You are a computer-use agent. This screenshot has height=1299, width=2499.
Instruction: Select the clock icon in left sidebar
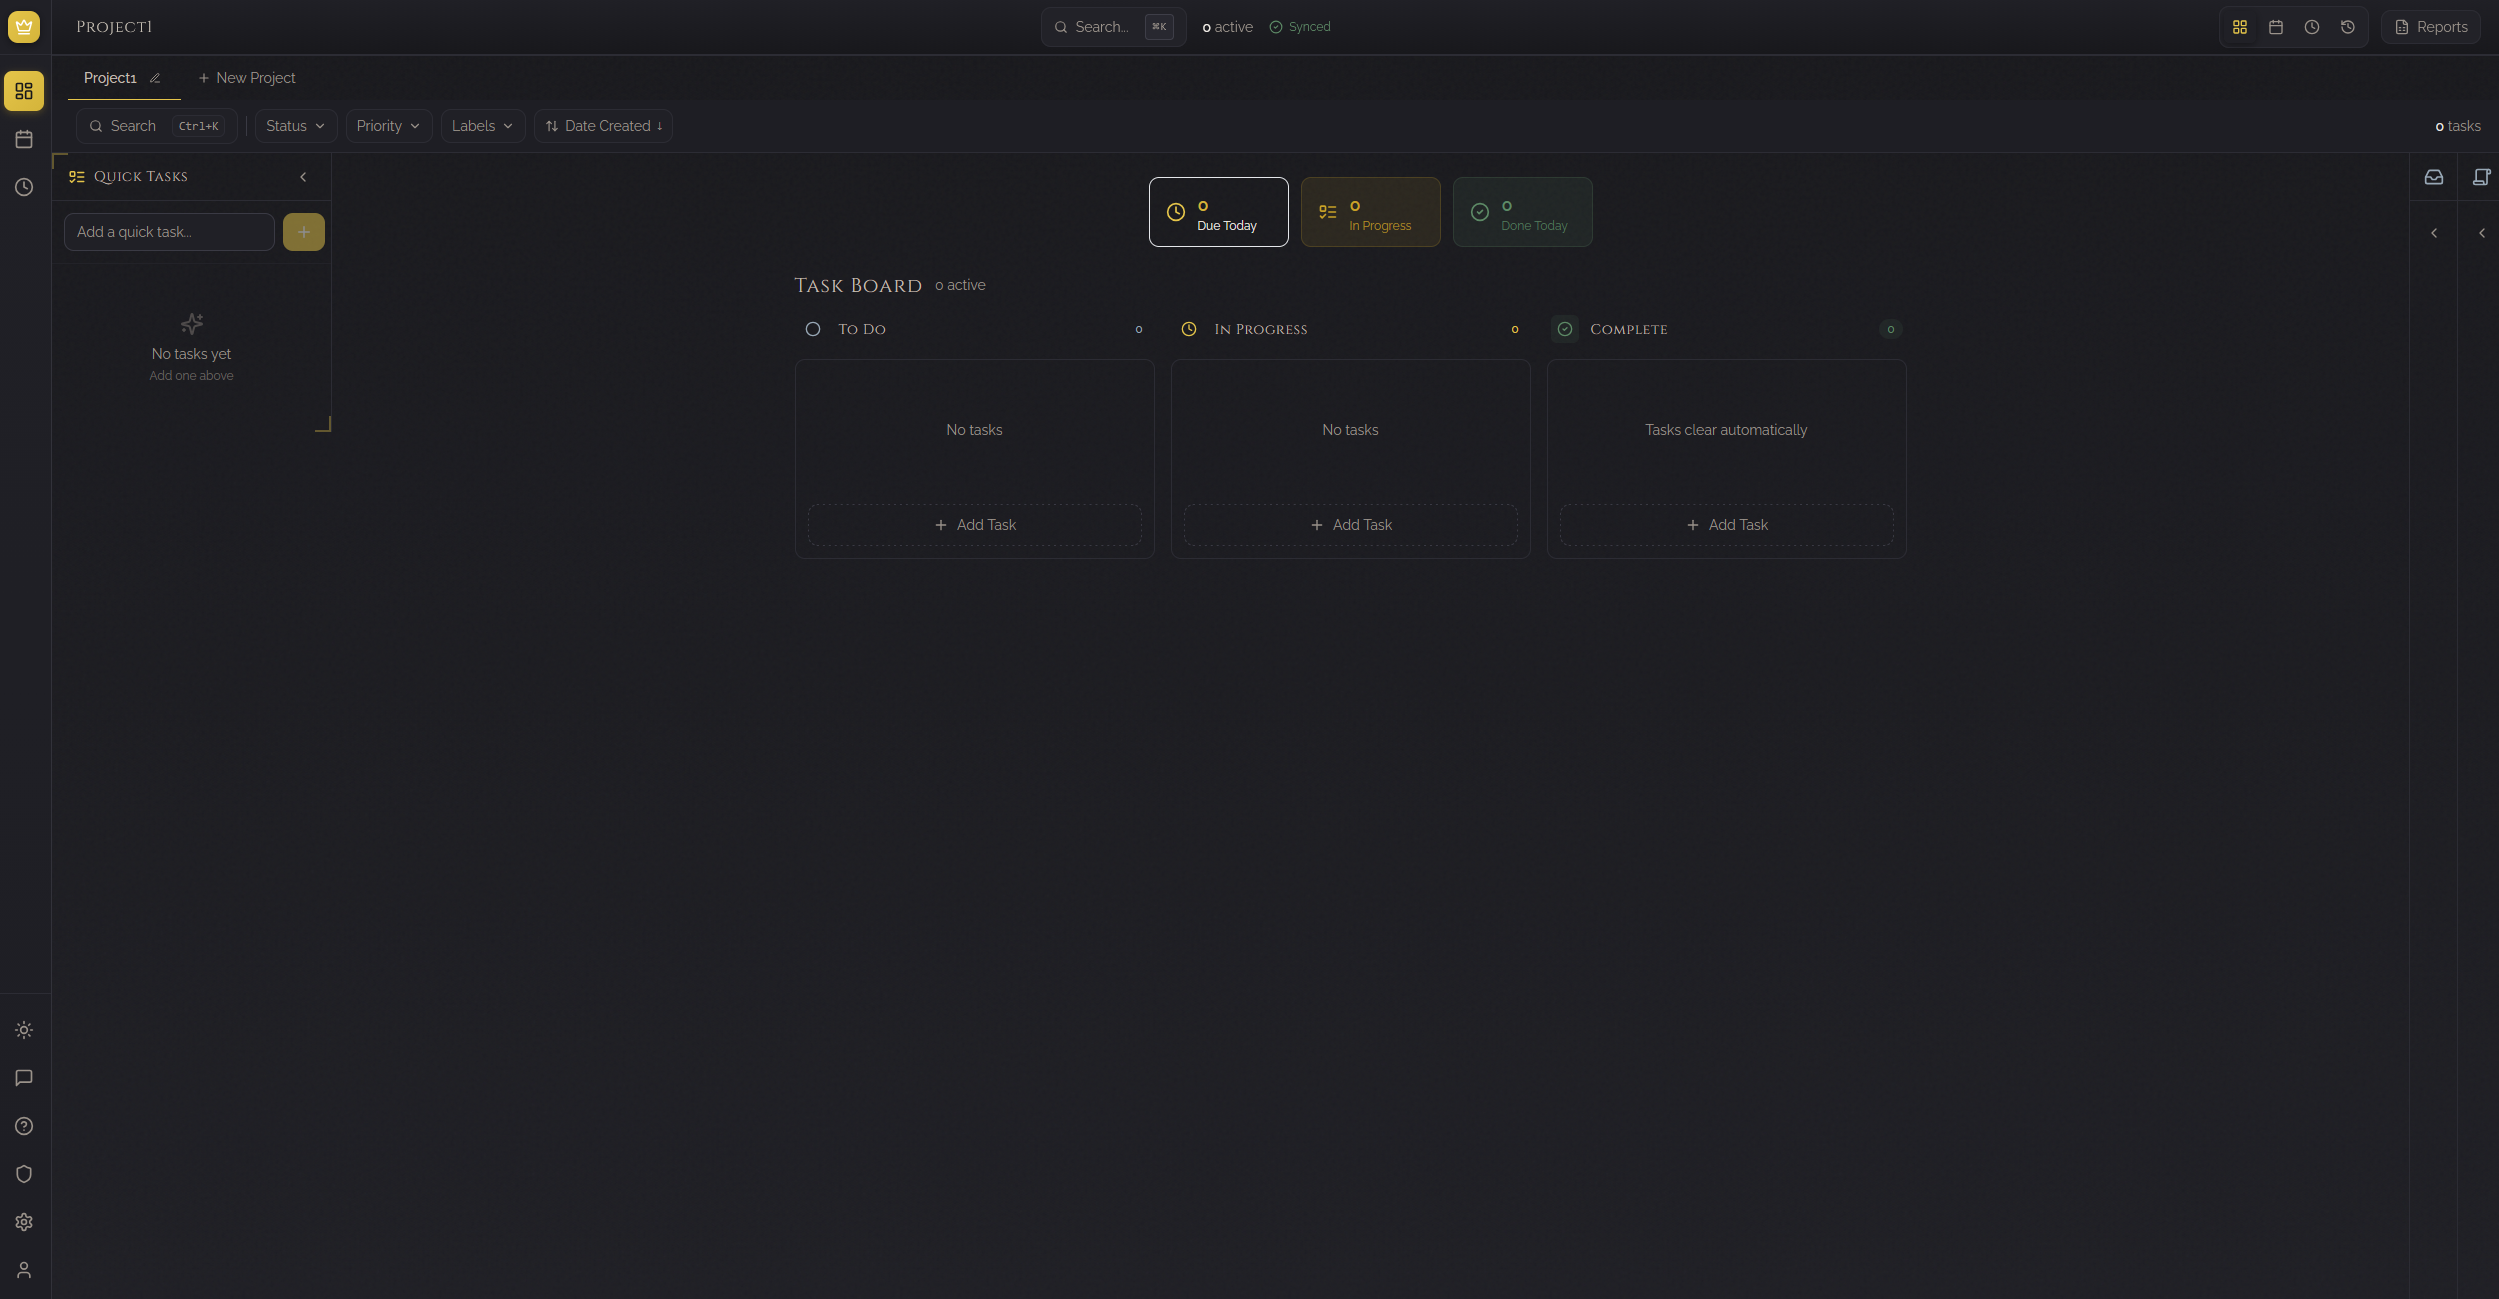24,187
